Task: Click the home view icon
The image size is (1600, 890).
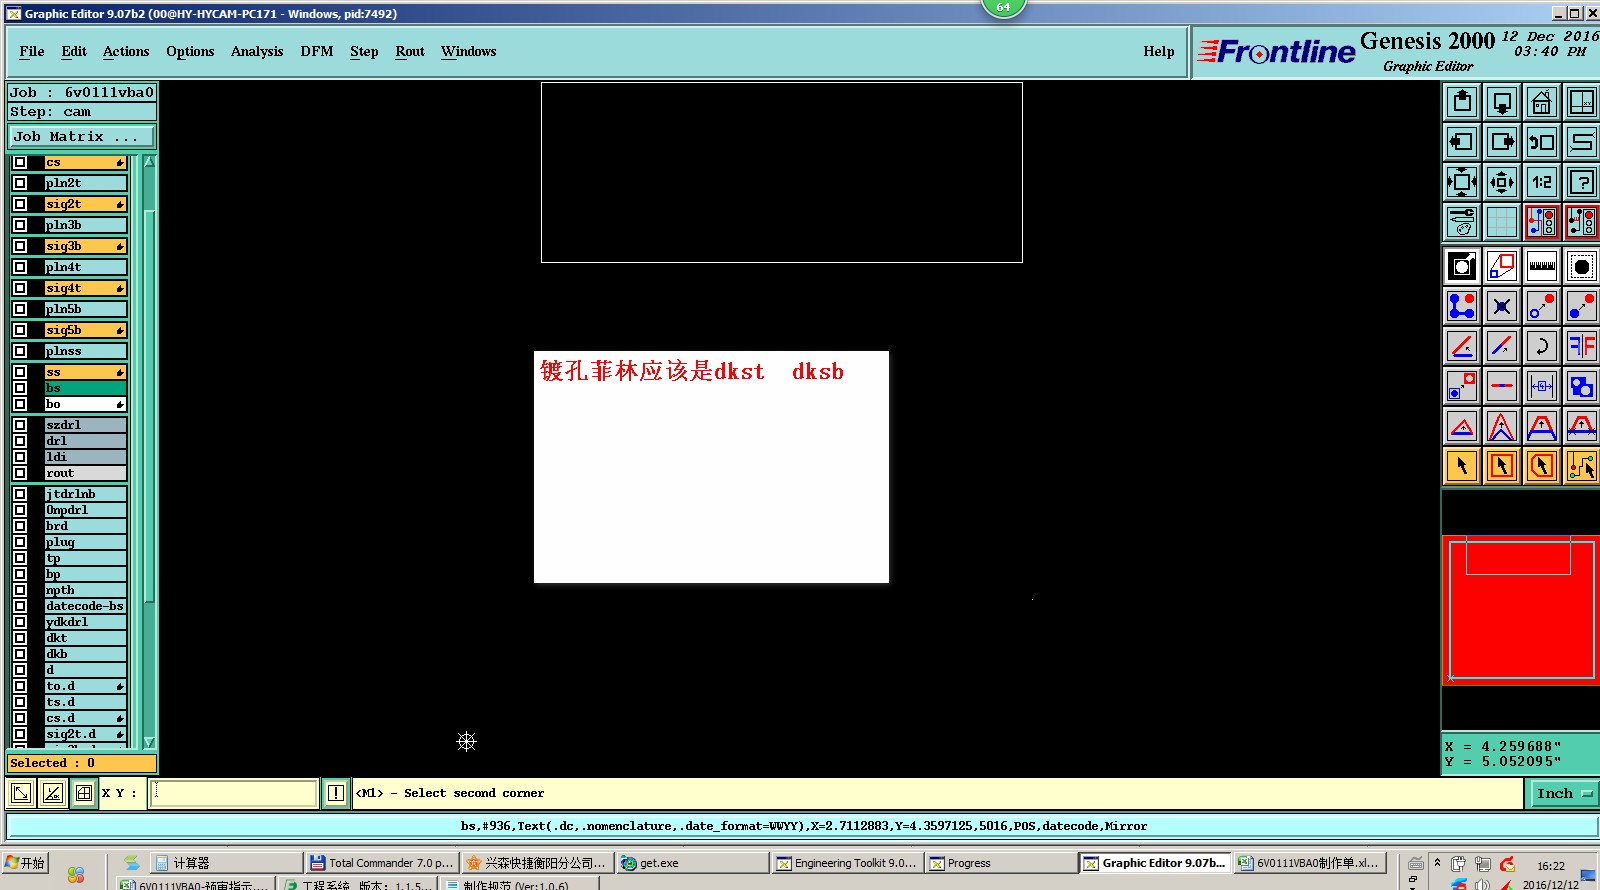Action: click(1542, 102)
